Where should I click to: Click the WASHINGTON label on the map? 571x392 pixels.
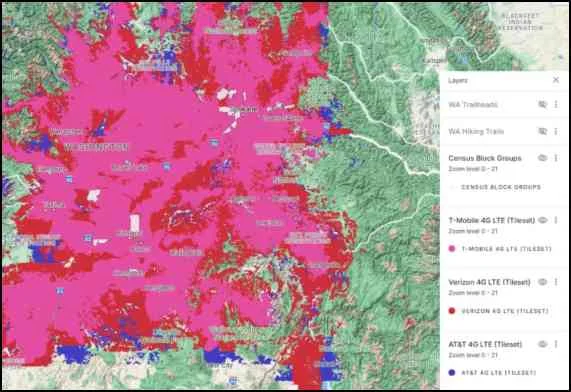pyautogui.click(x=96, y=147)
